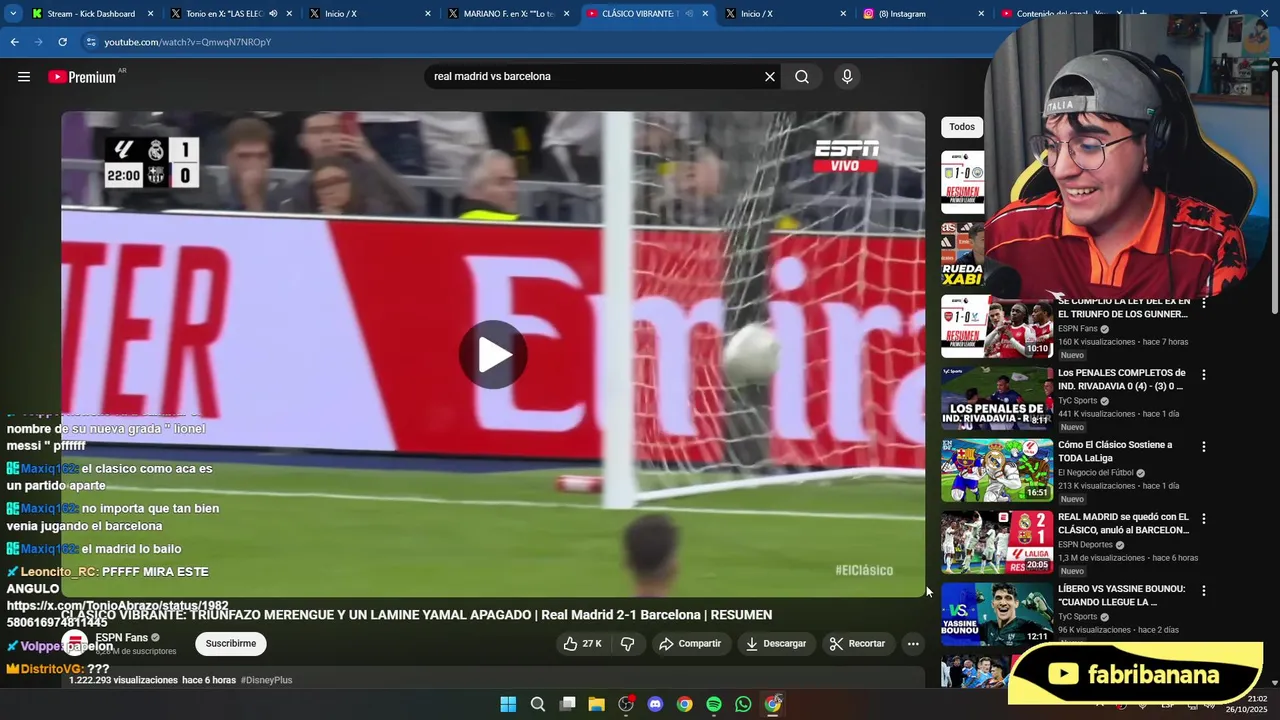Open Discord from taskbar
The width and height of the screenshot is (1280, 720).
pos(655,704)
